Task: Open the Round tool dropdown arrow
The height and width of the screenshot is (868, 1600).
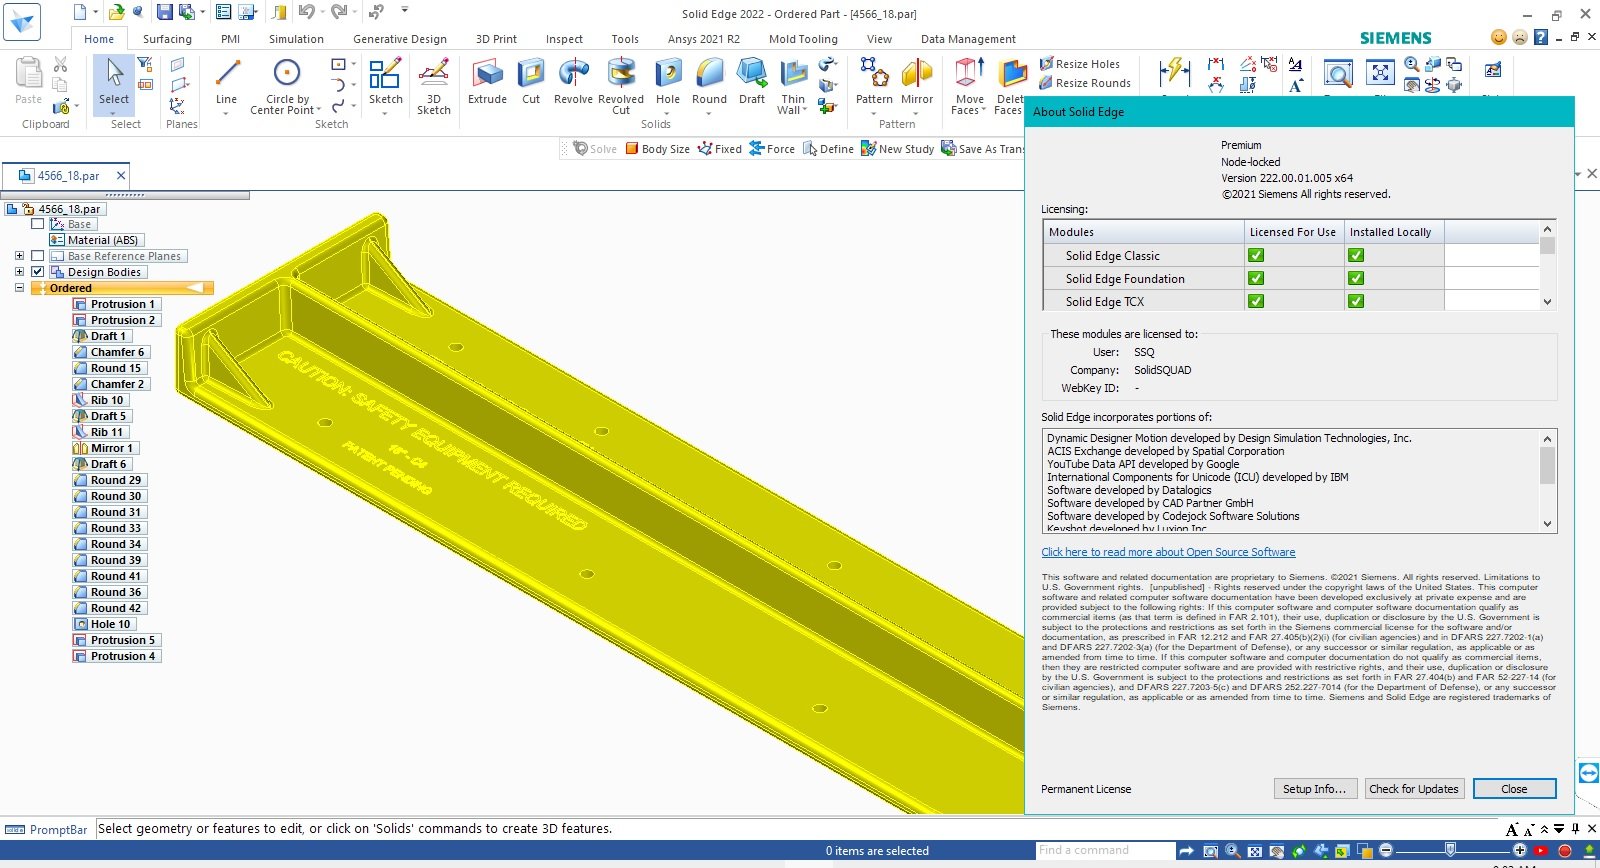Action: pos(709,113)
